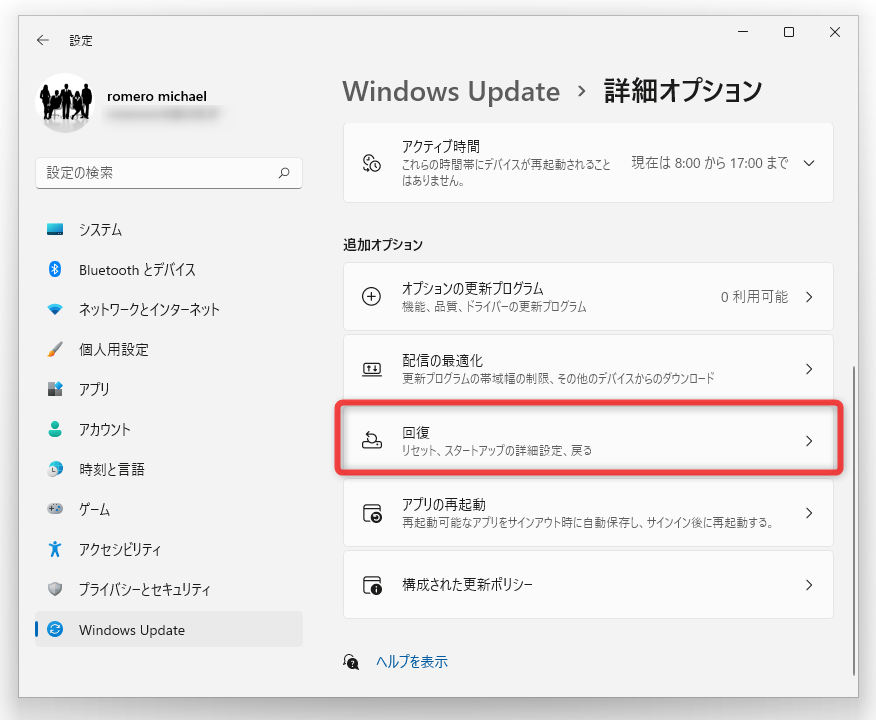Open the ヘルプを表示 link
876x720 pixels.
pyautogui.click(x=412, y=661)
